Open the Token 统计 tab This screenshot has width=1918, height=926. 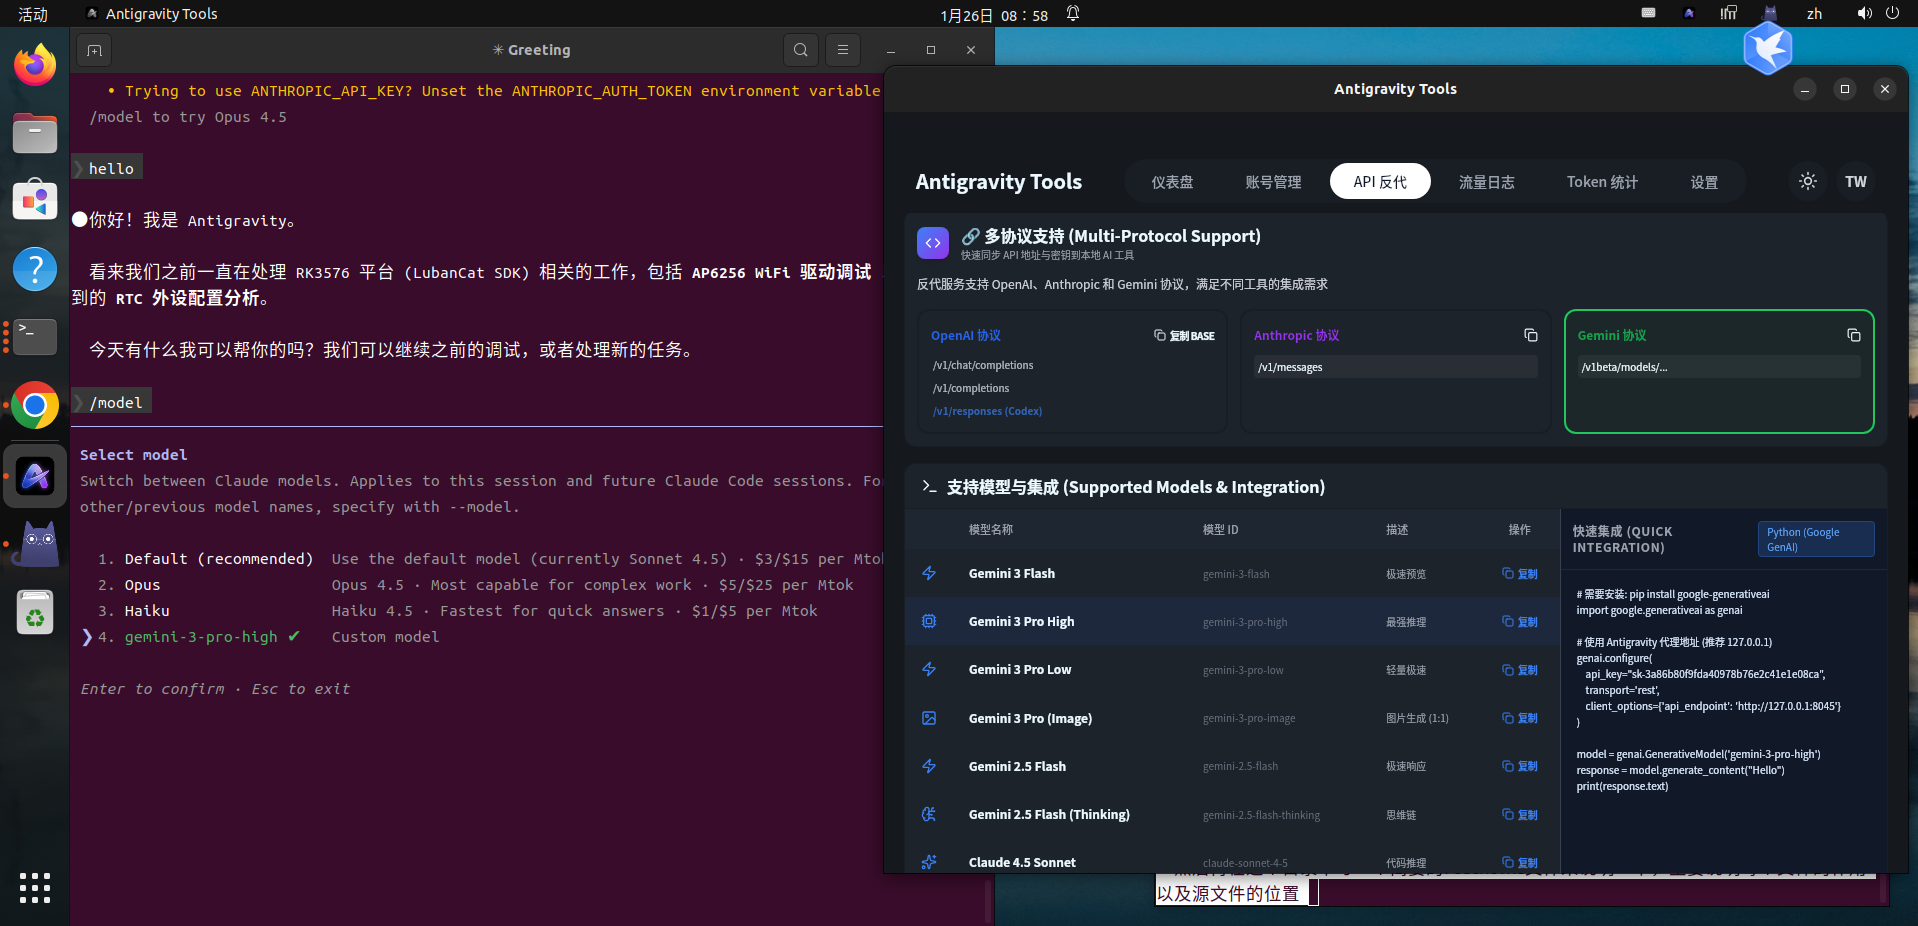point(1602,182)
